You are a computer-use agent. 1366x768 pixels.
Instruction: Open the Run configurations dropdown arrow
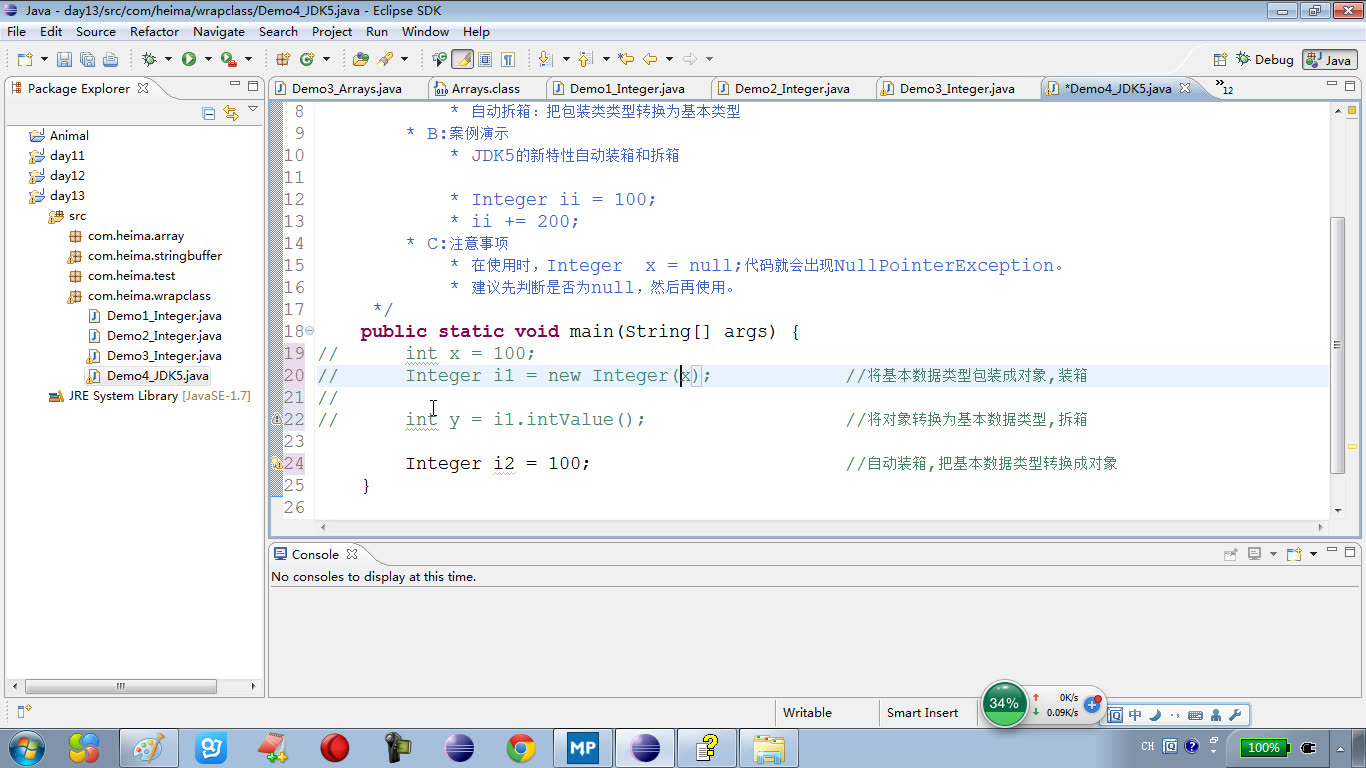click(x=208, y=60)
